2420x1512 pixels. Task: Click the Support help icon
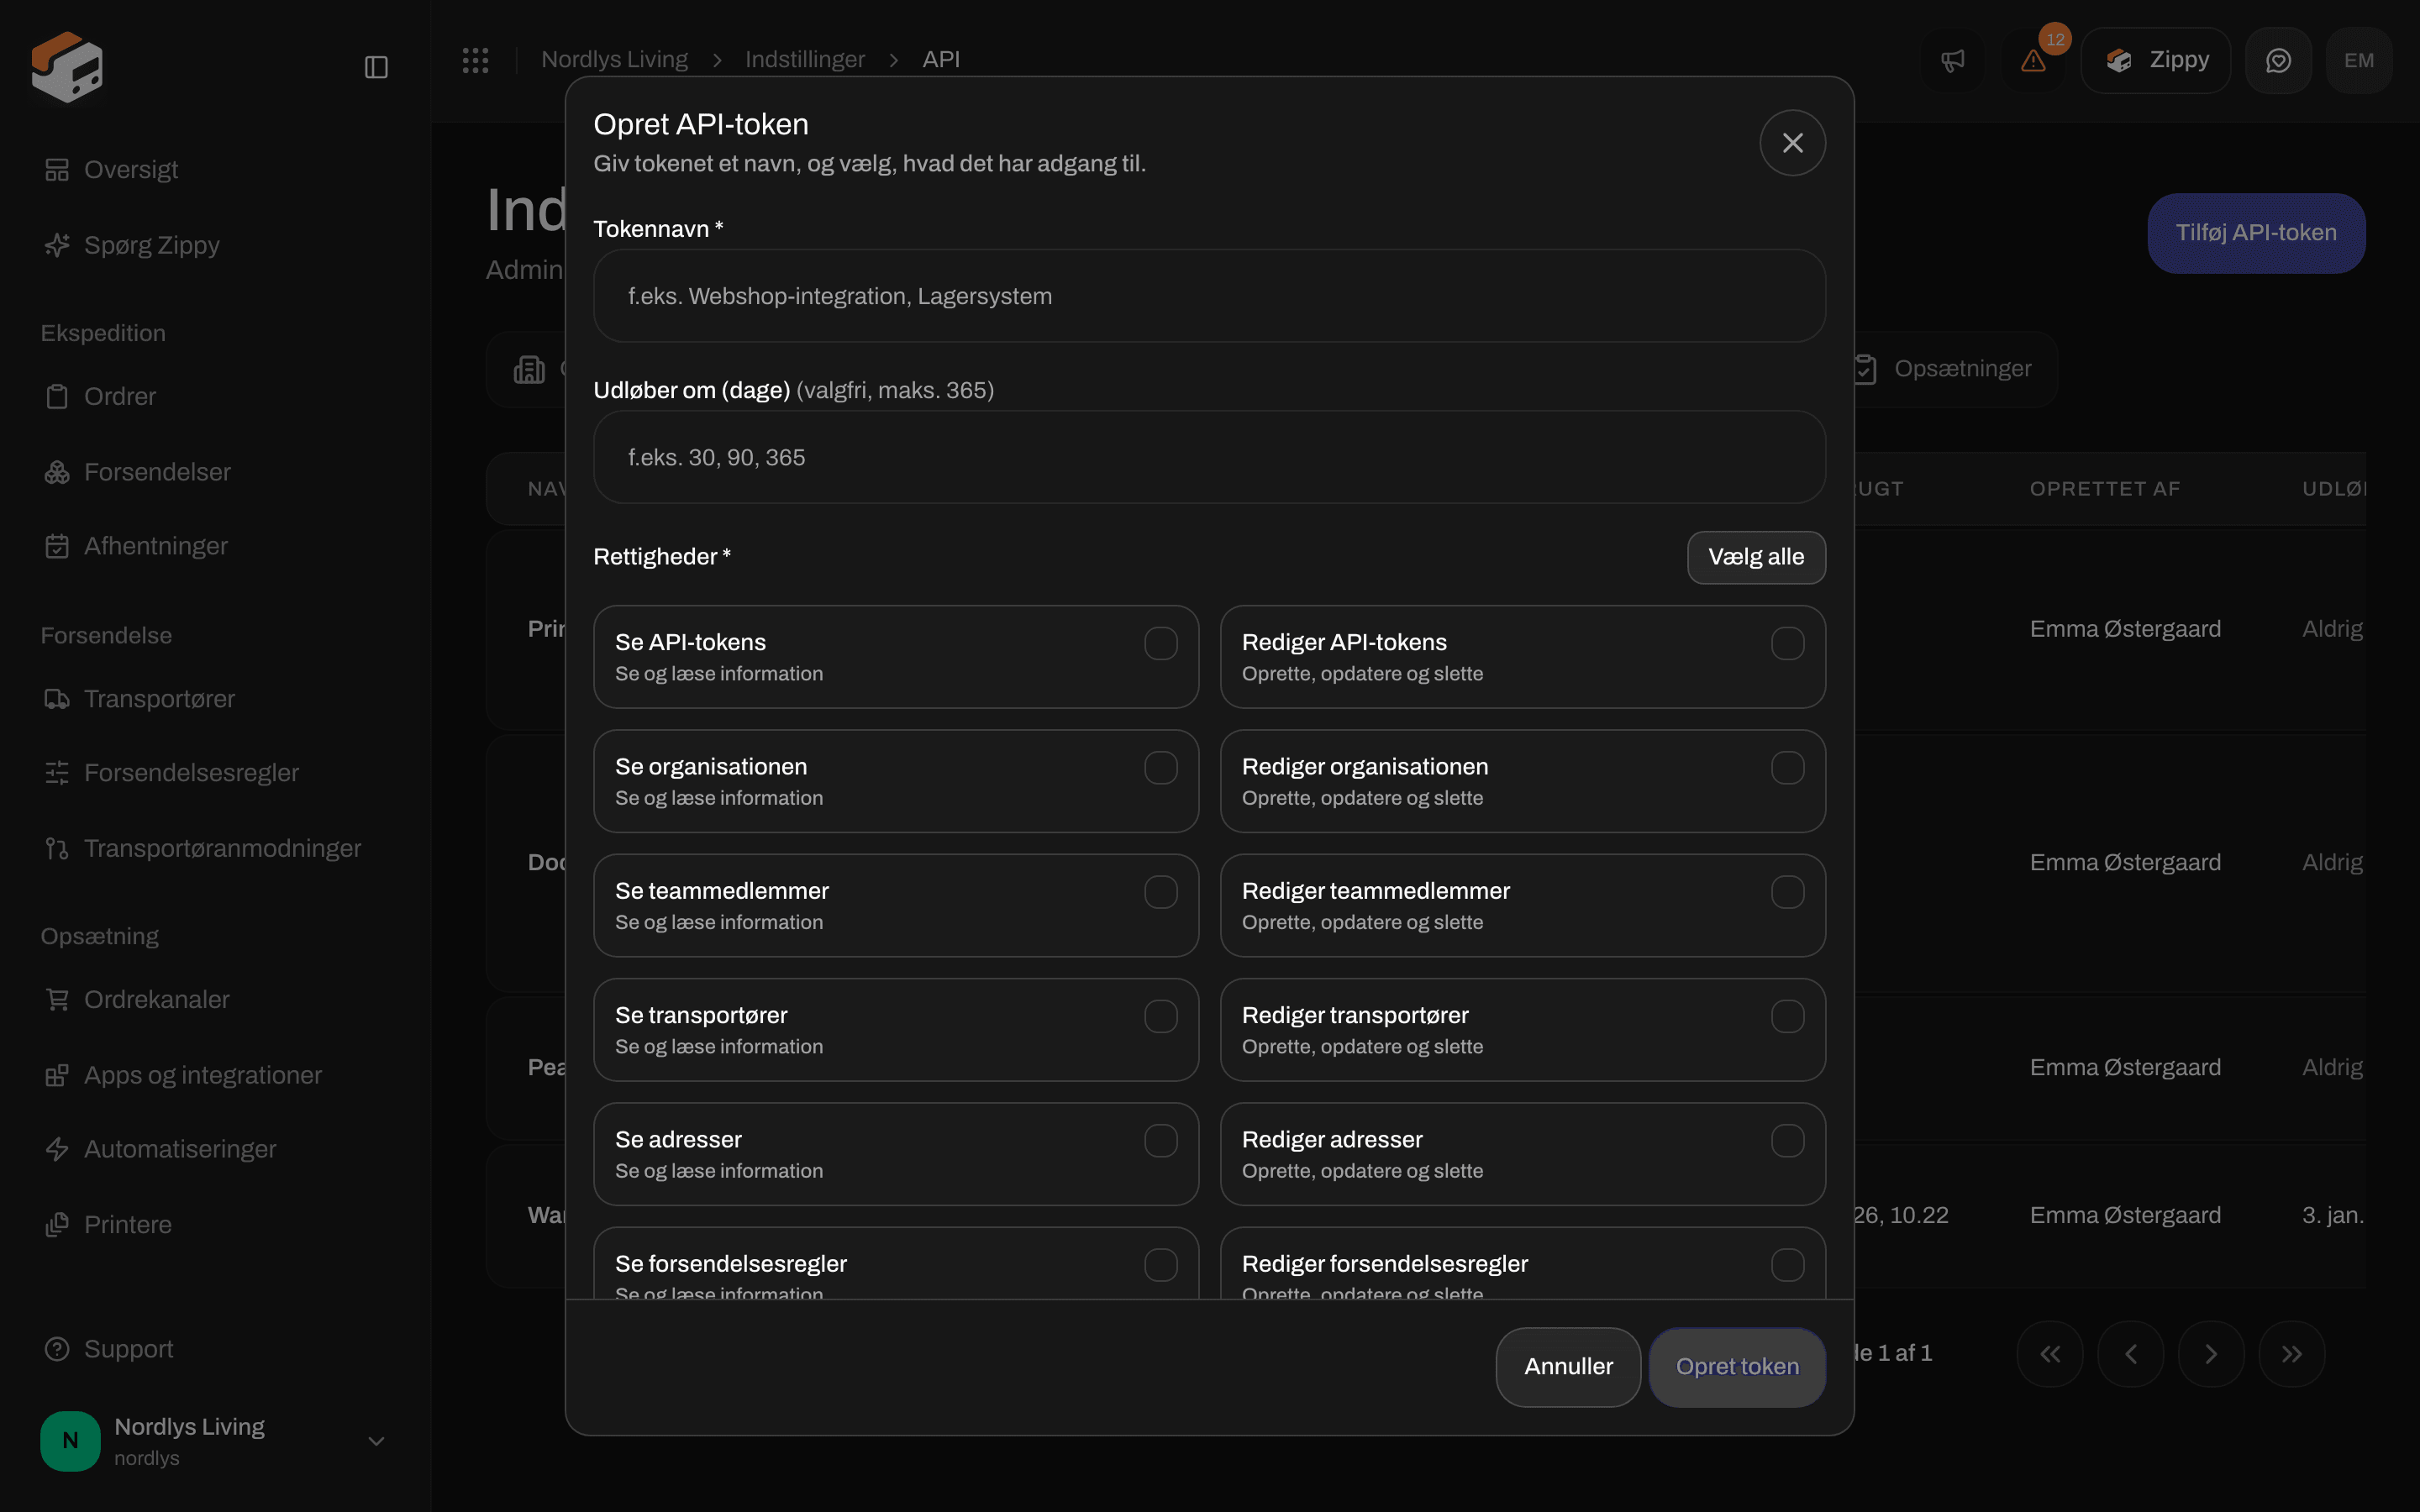(57, 1349)
